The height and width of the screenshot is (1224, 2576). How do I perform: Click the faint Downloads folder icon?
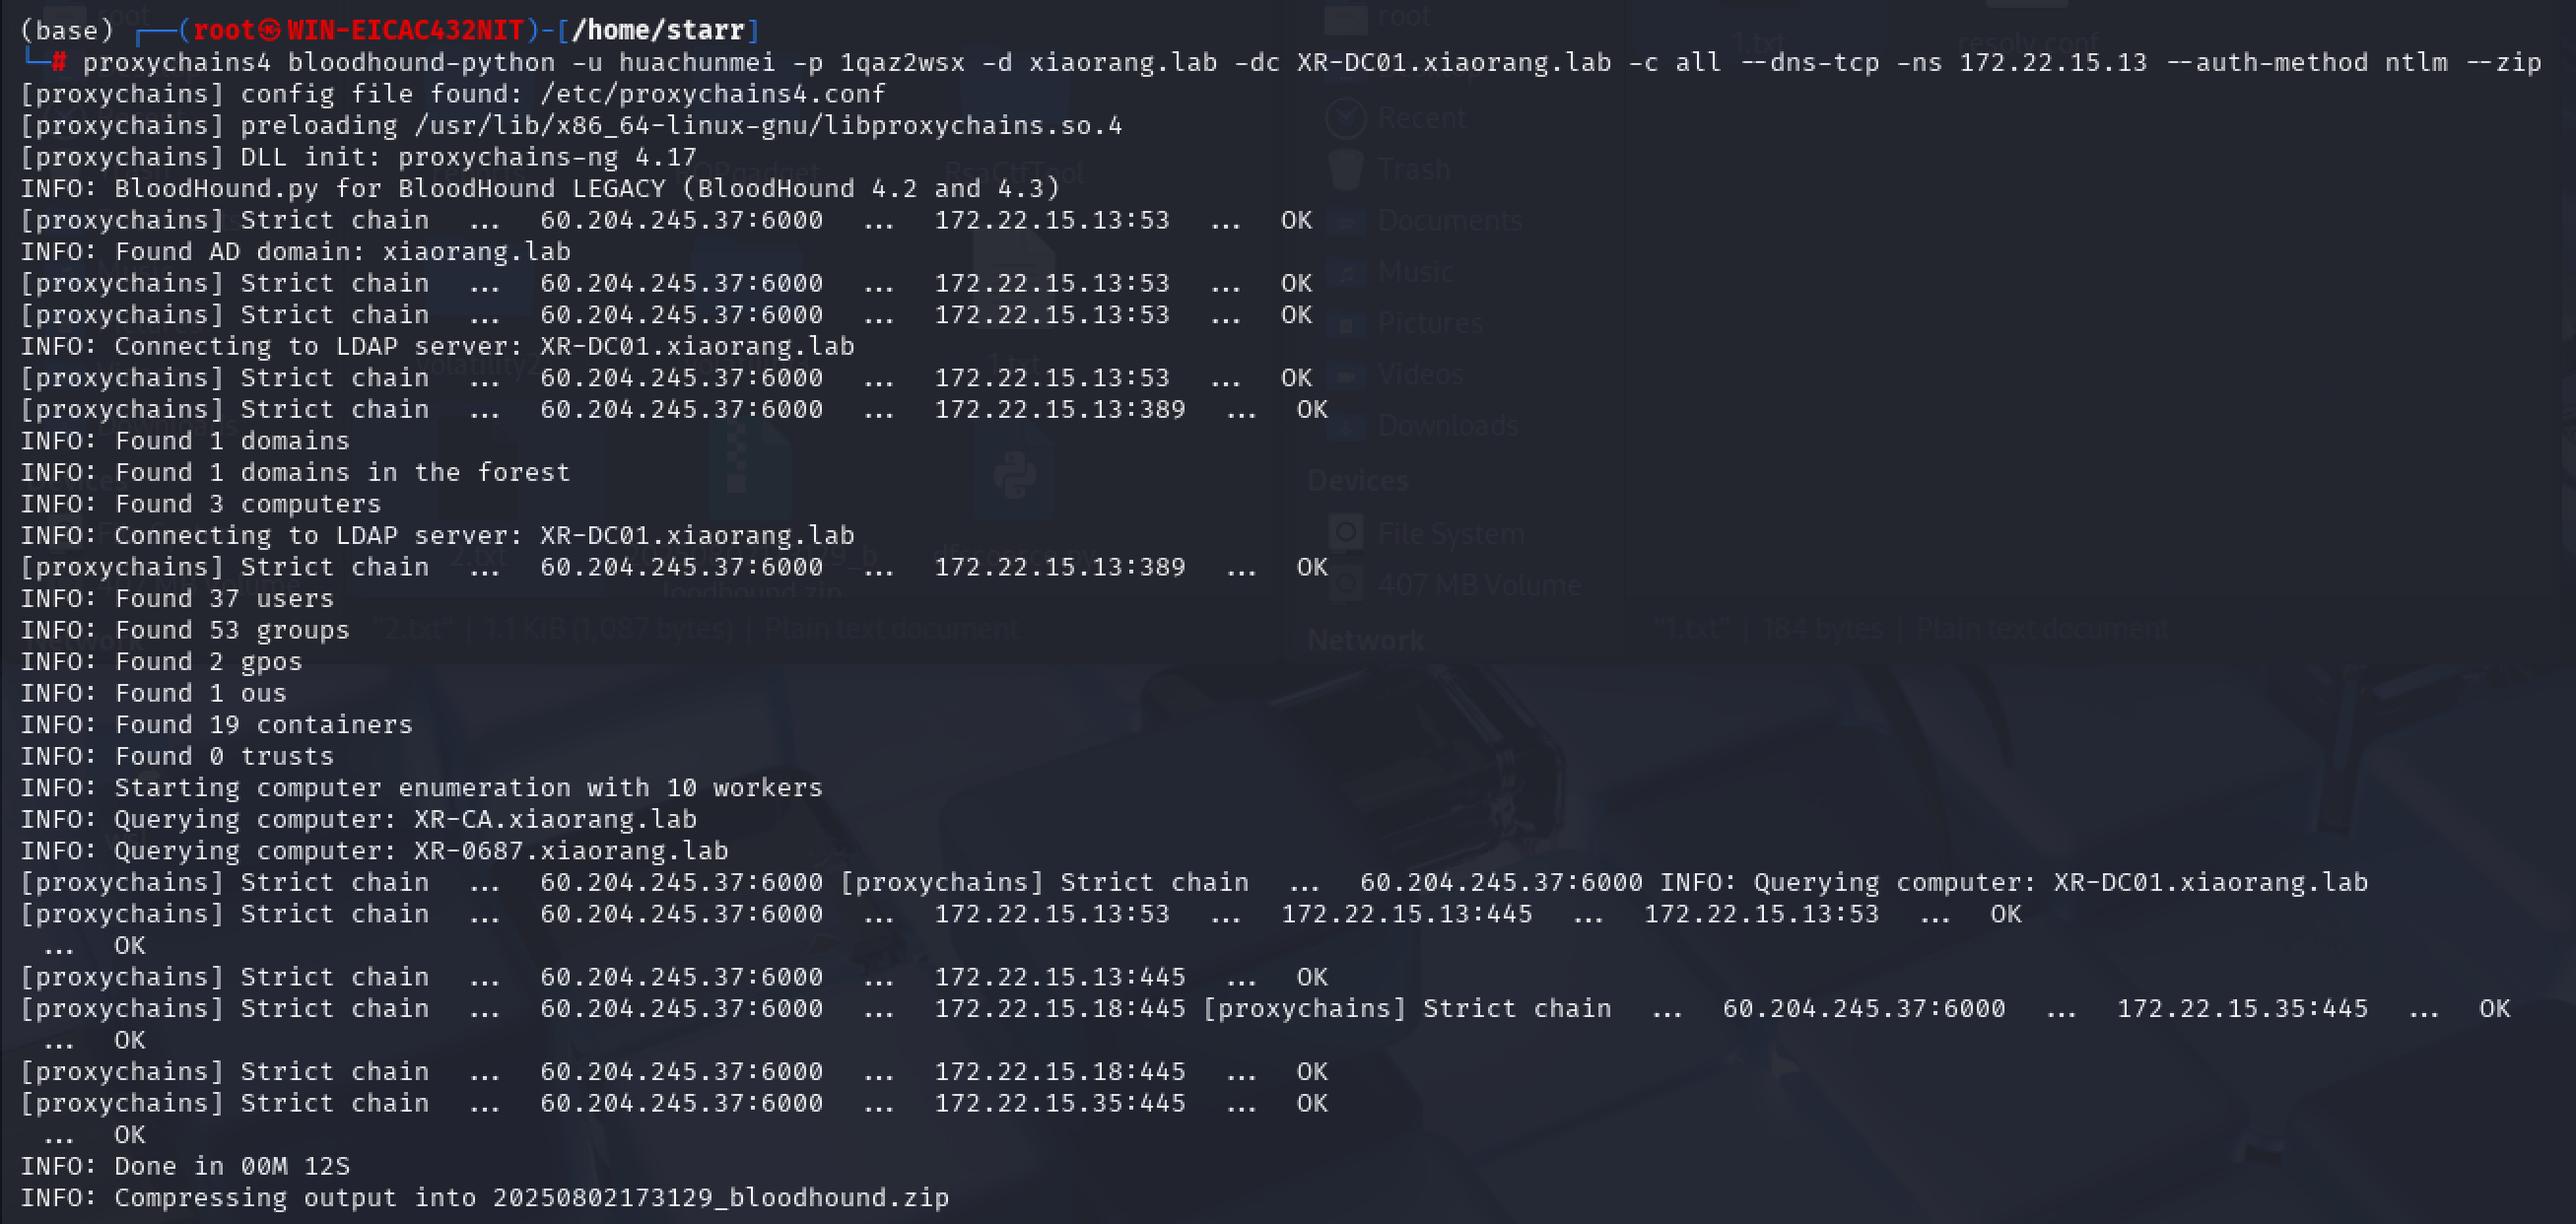click(1345, 426)
